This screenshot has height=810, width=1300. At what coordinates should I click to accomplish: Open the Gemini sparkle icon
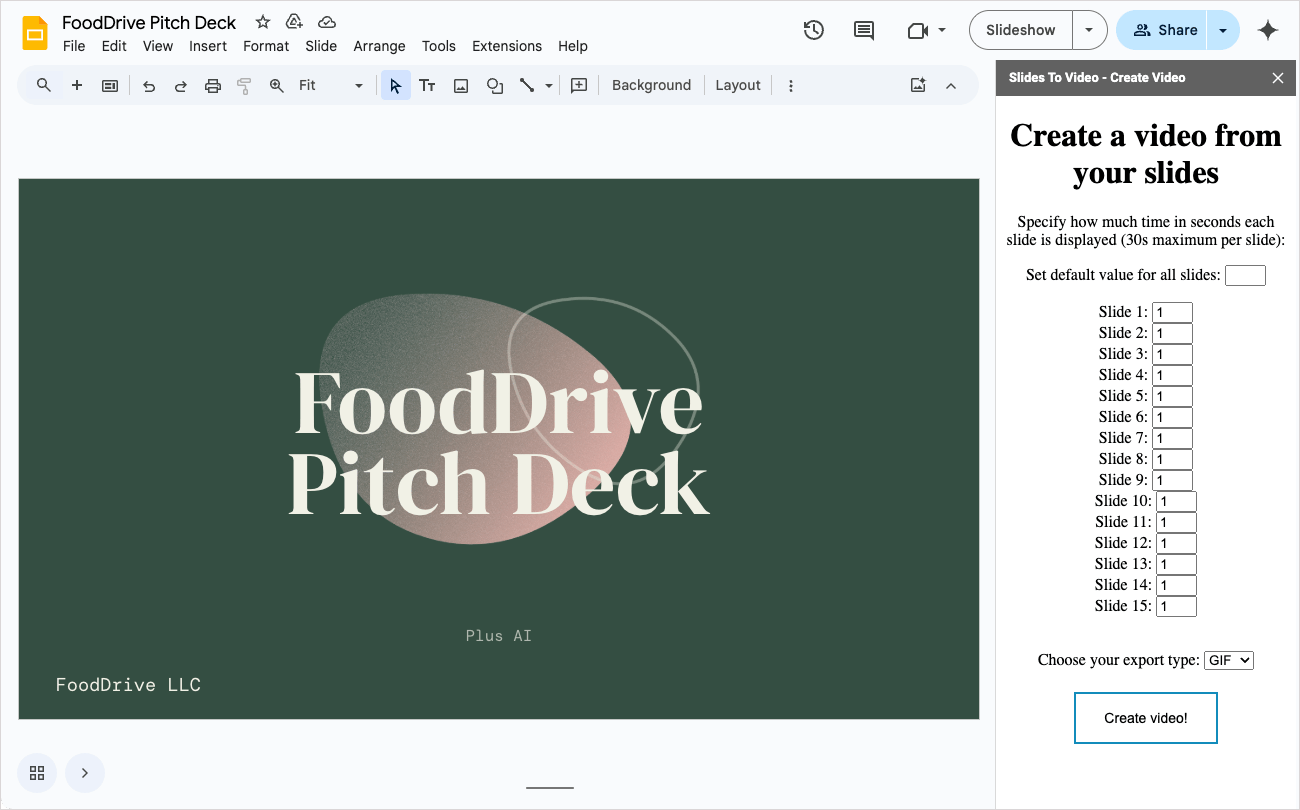[x=1268, y=30]
